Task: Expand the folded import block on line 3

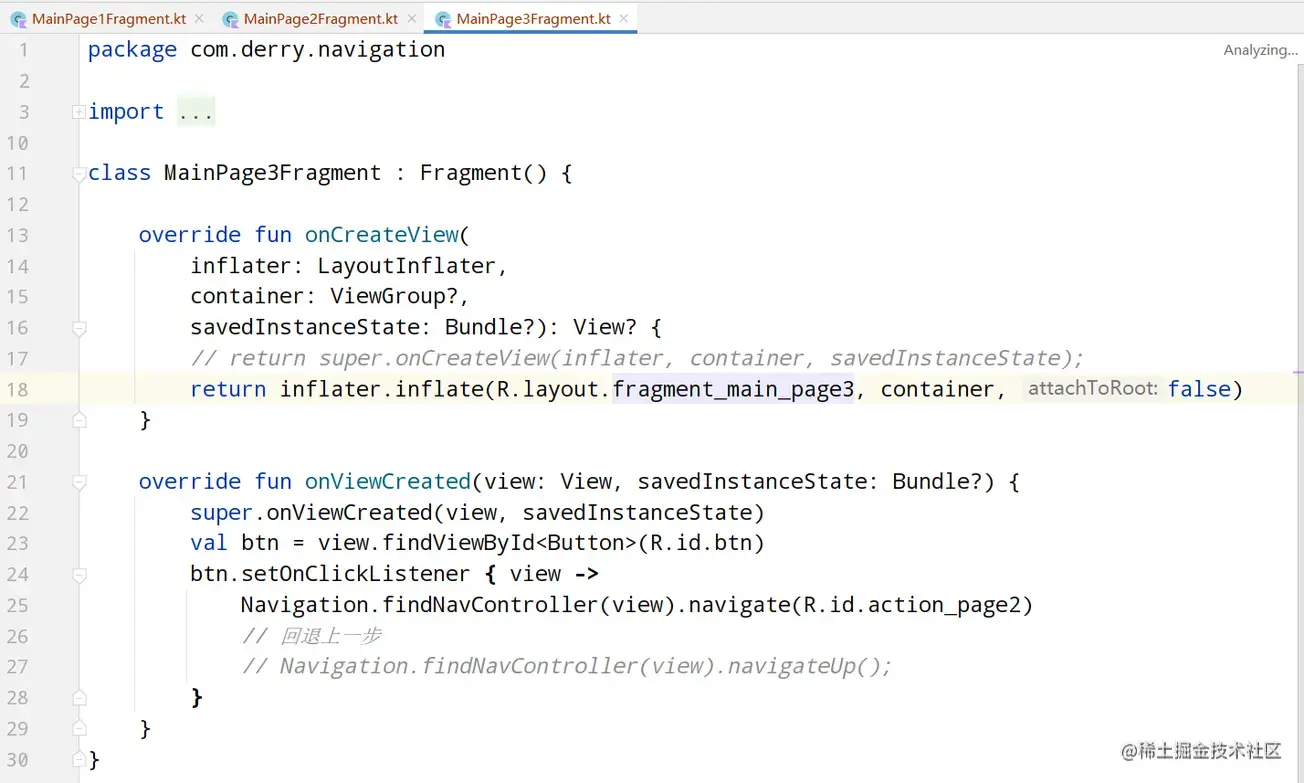Action: (79, 112)
